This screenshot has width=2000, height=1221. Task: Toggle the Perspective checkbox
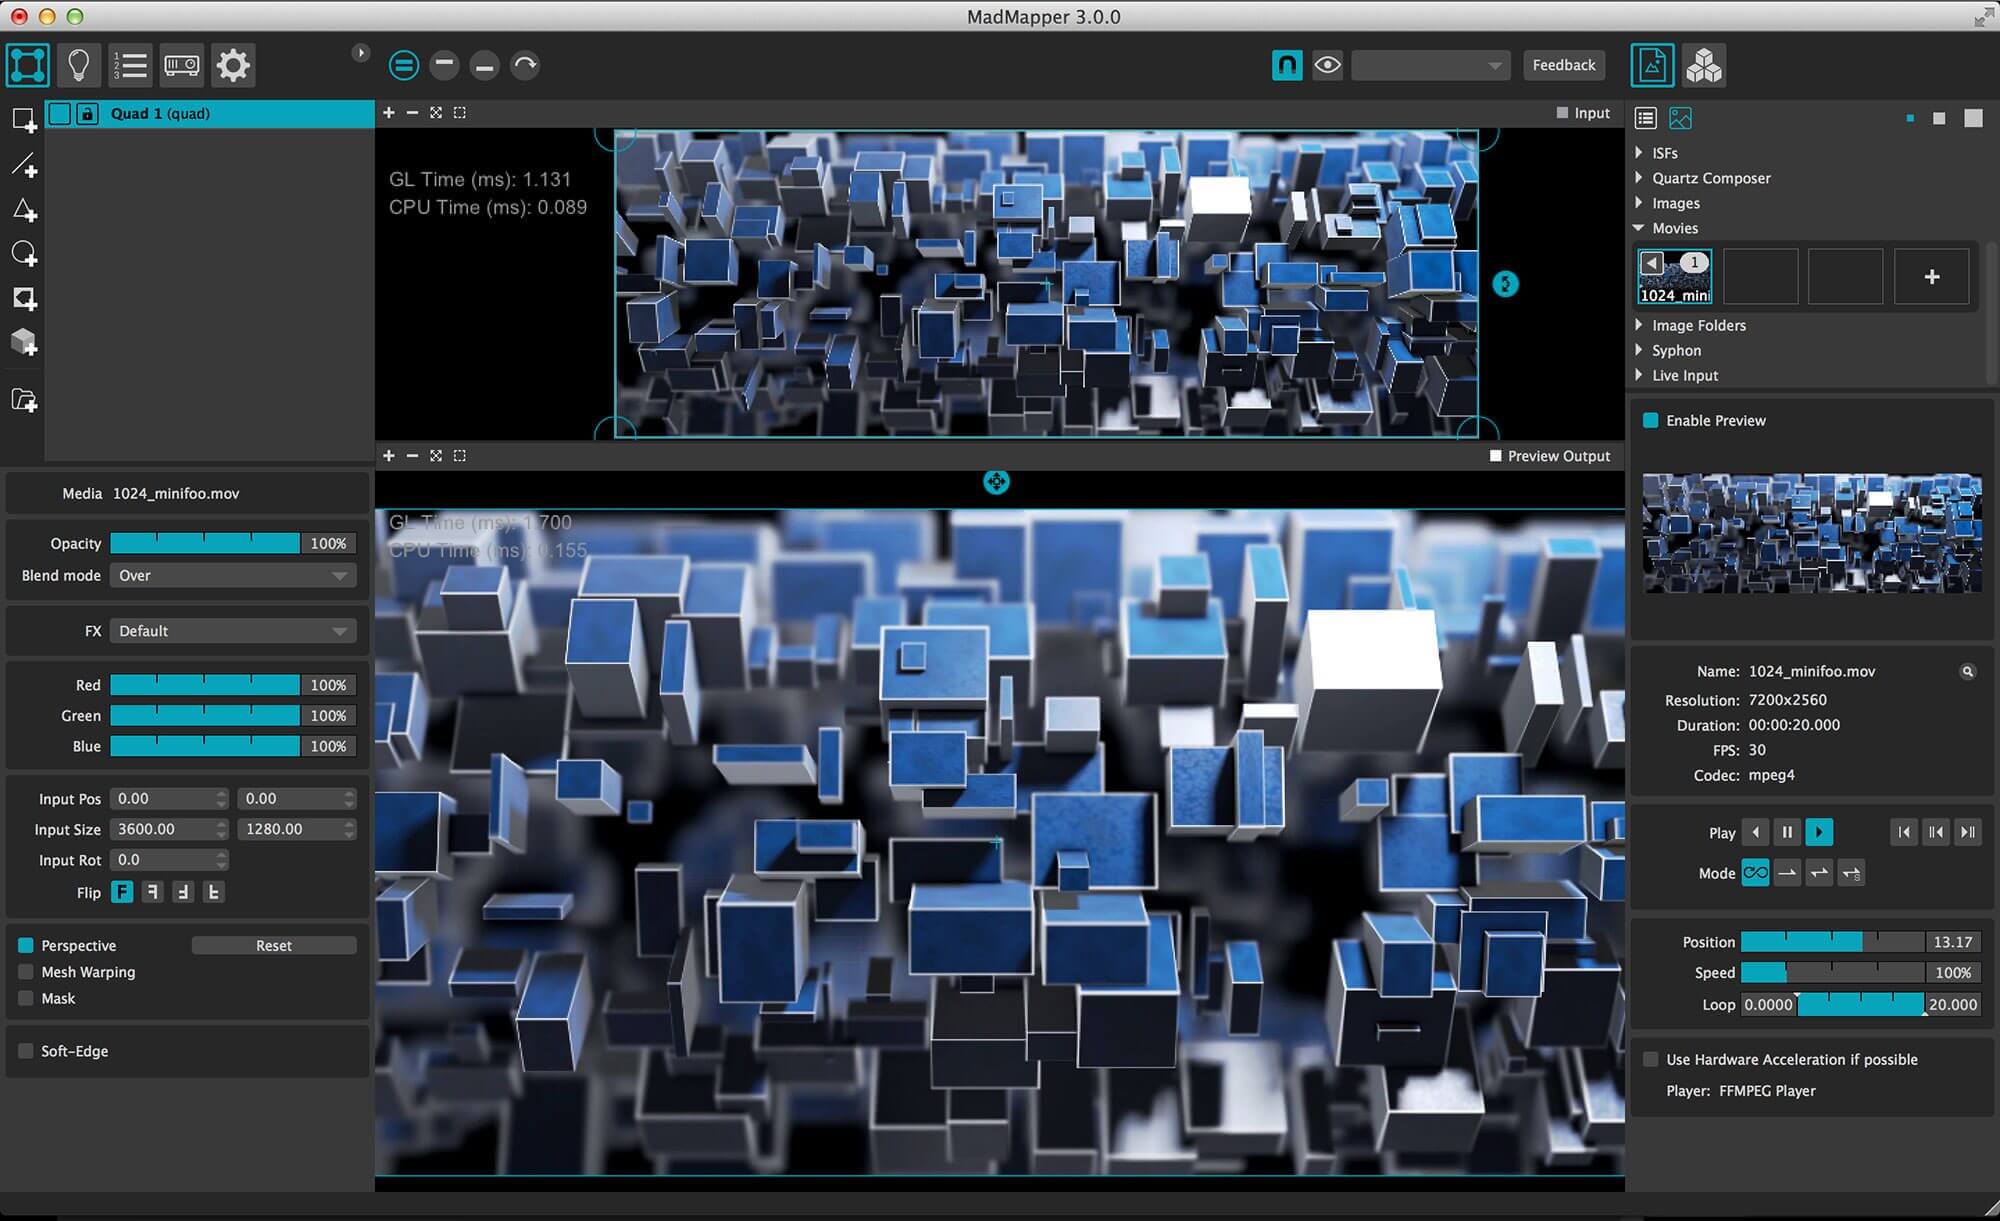click(26, 946)
